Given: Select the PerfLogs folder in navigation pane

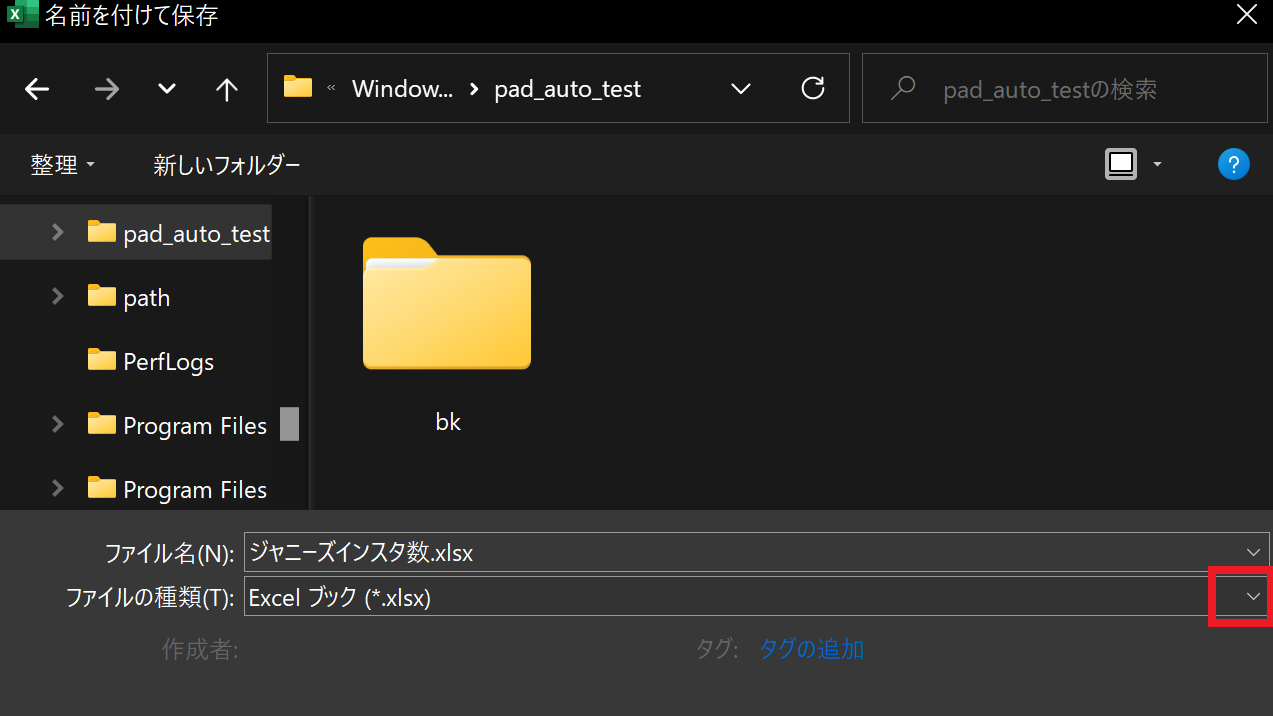Looking at the screenshot, I should 167,361.
